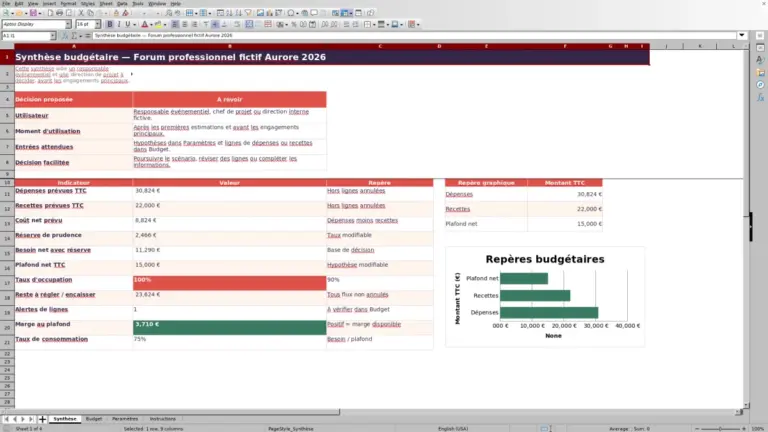Click the Save document icon
The height and width of the screenshot is (432, 768).
(33, 13)
